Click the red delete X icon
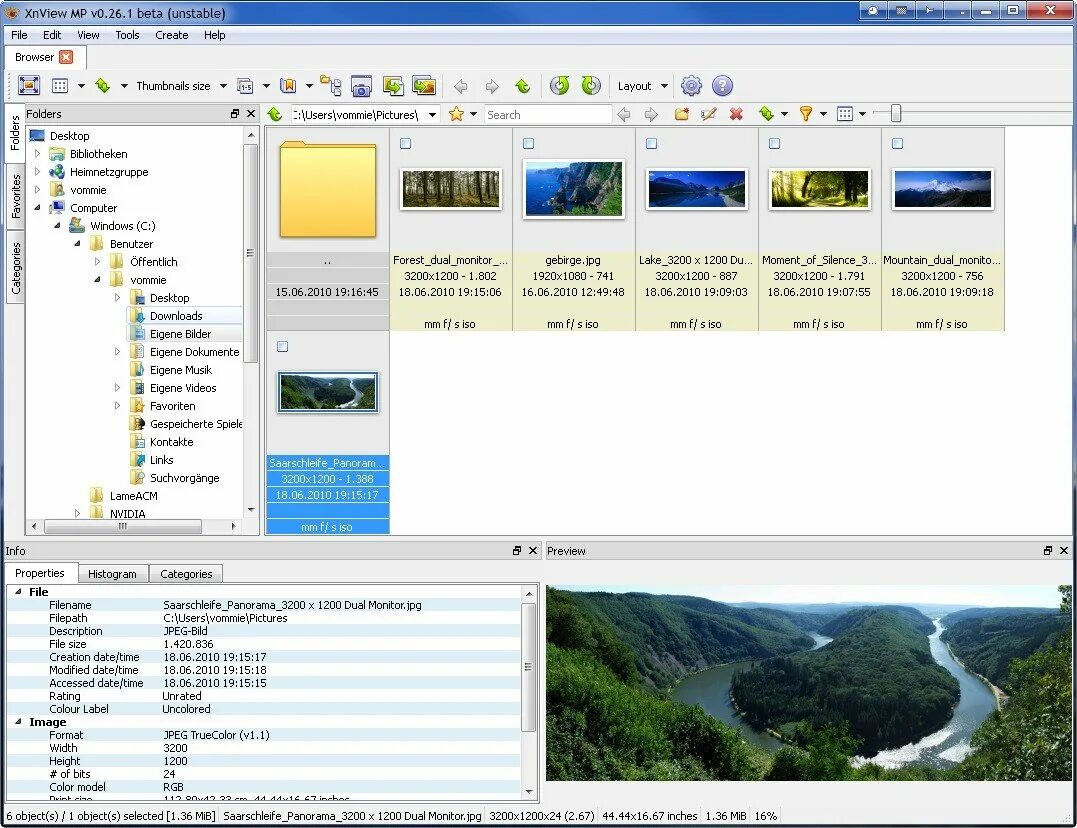This screenshot has height=828, width=1077. (x=736, y=114)
